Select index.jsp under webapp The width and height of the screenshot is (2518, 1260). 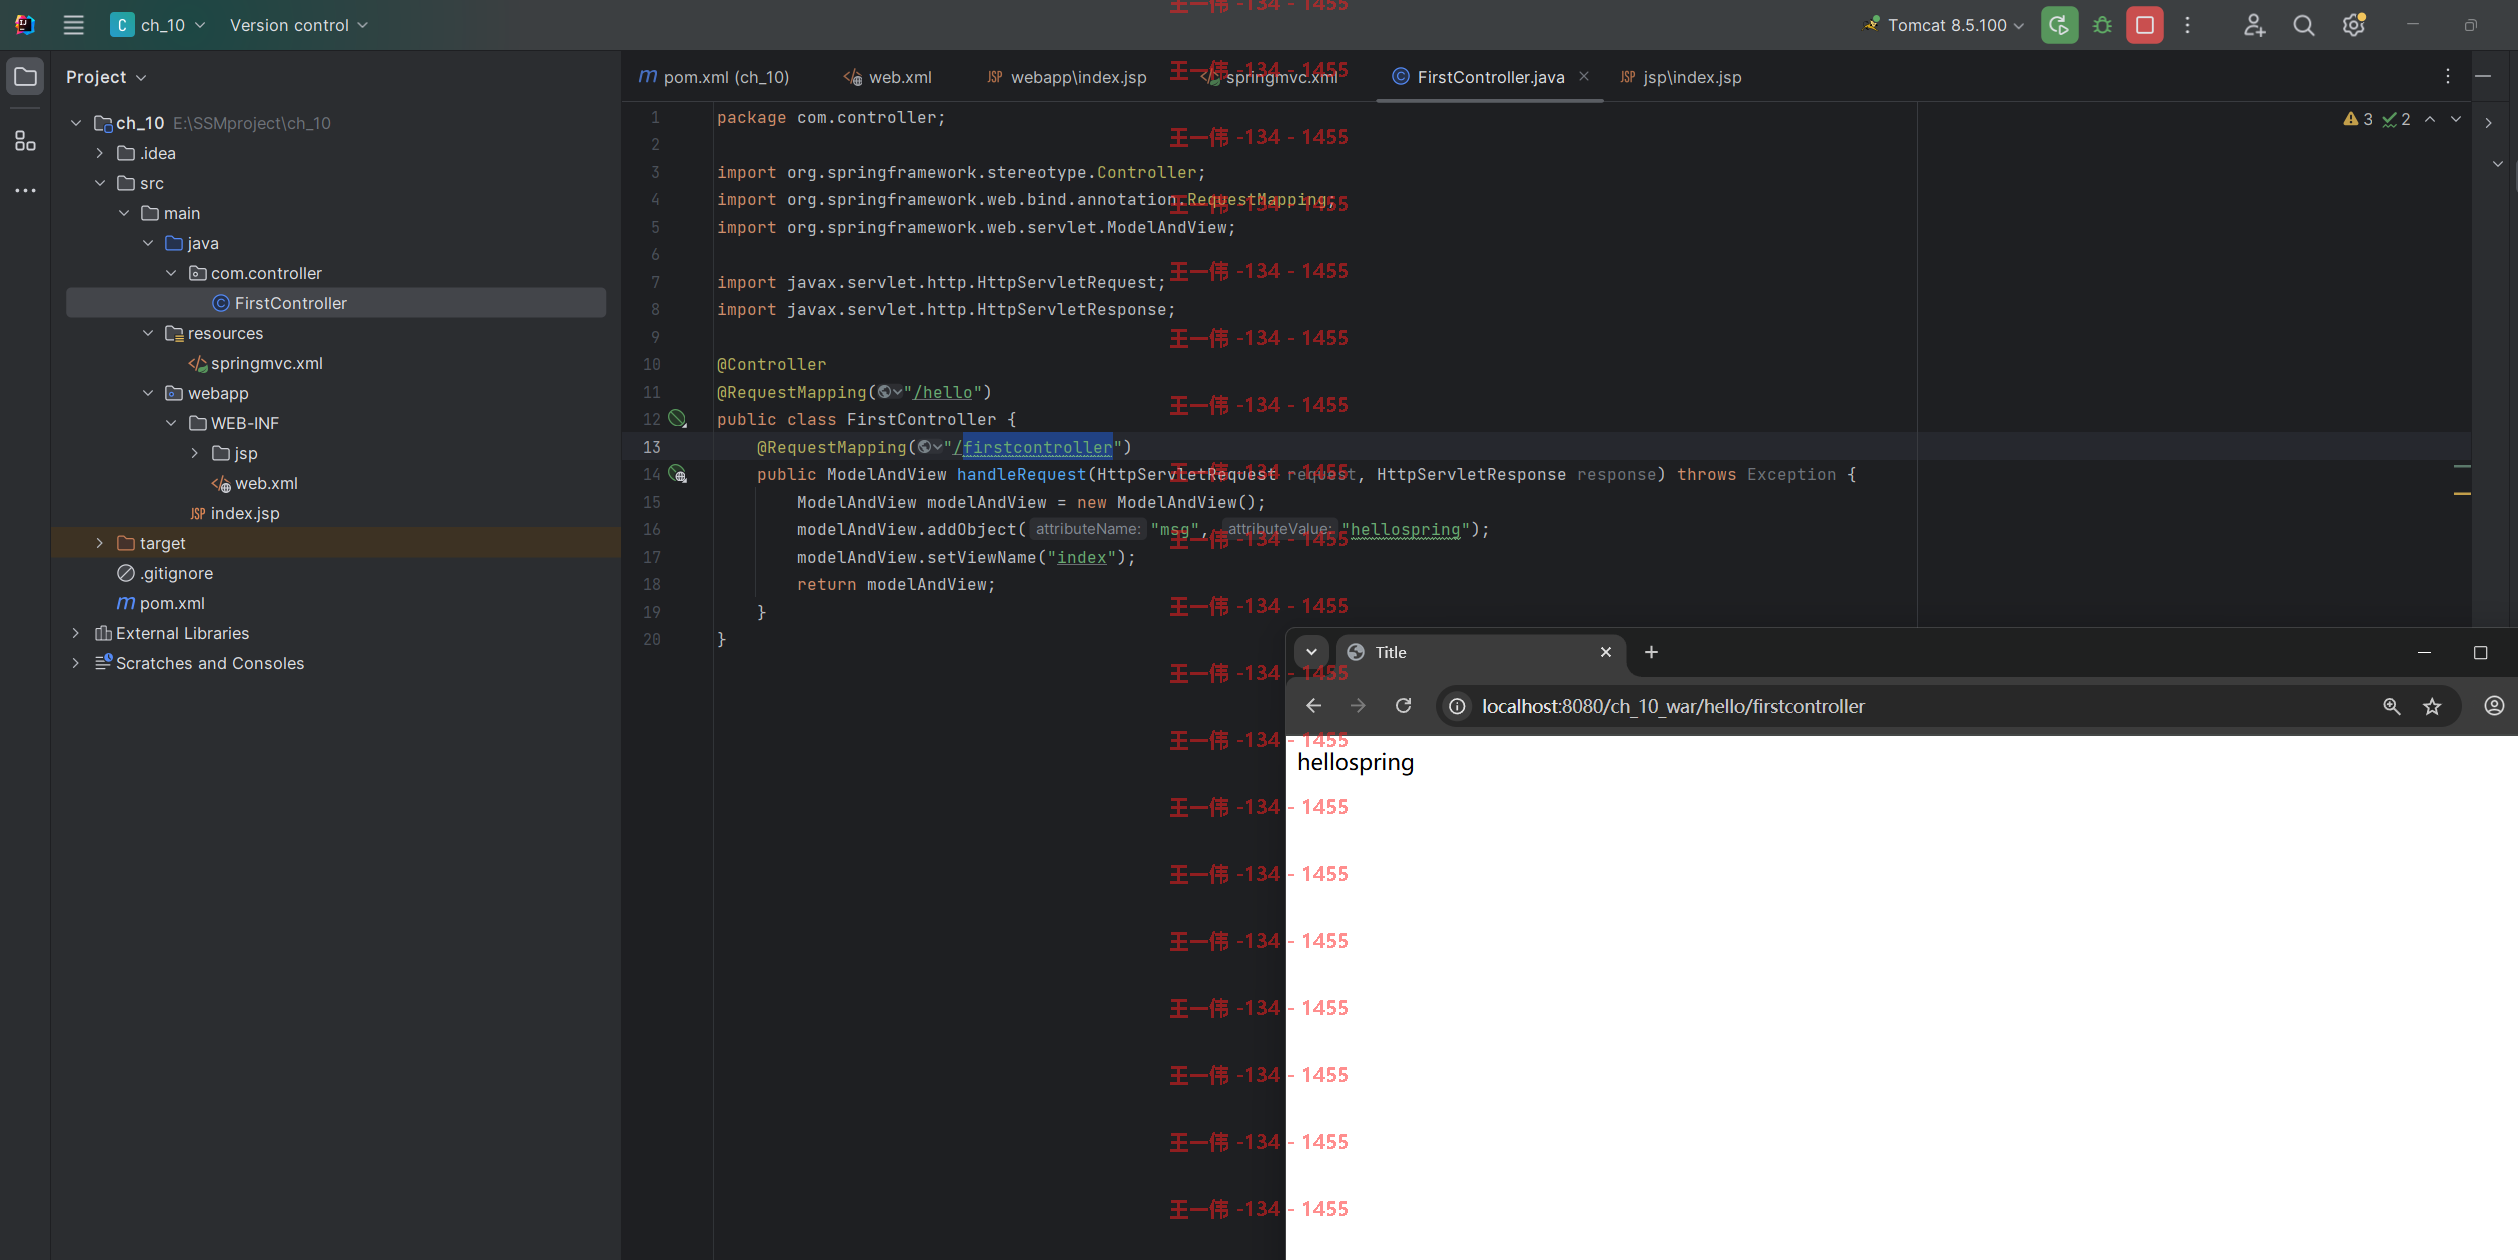[235, 513]
